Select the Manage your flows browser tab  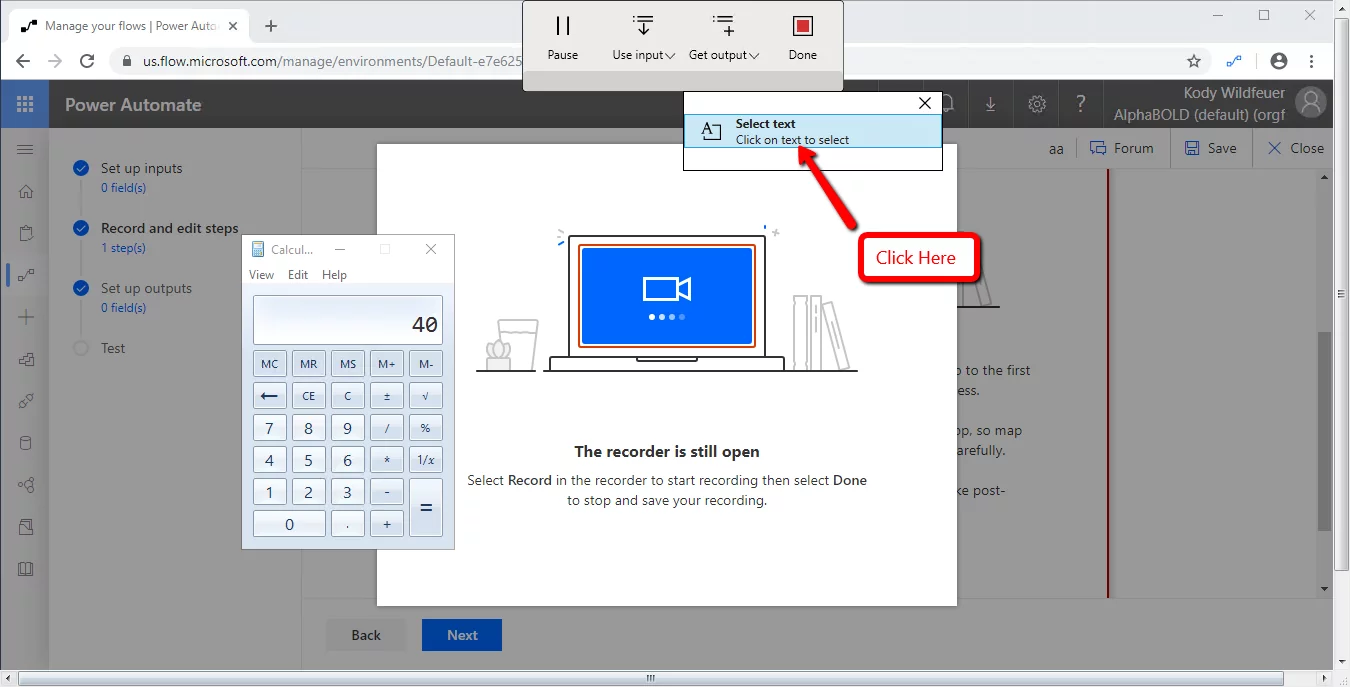click(x=130, y=26)
